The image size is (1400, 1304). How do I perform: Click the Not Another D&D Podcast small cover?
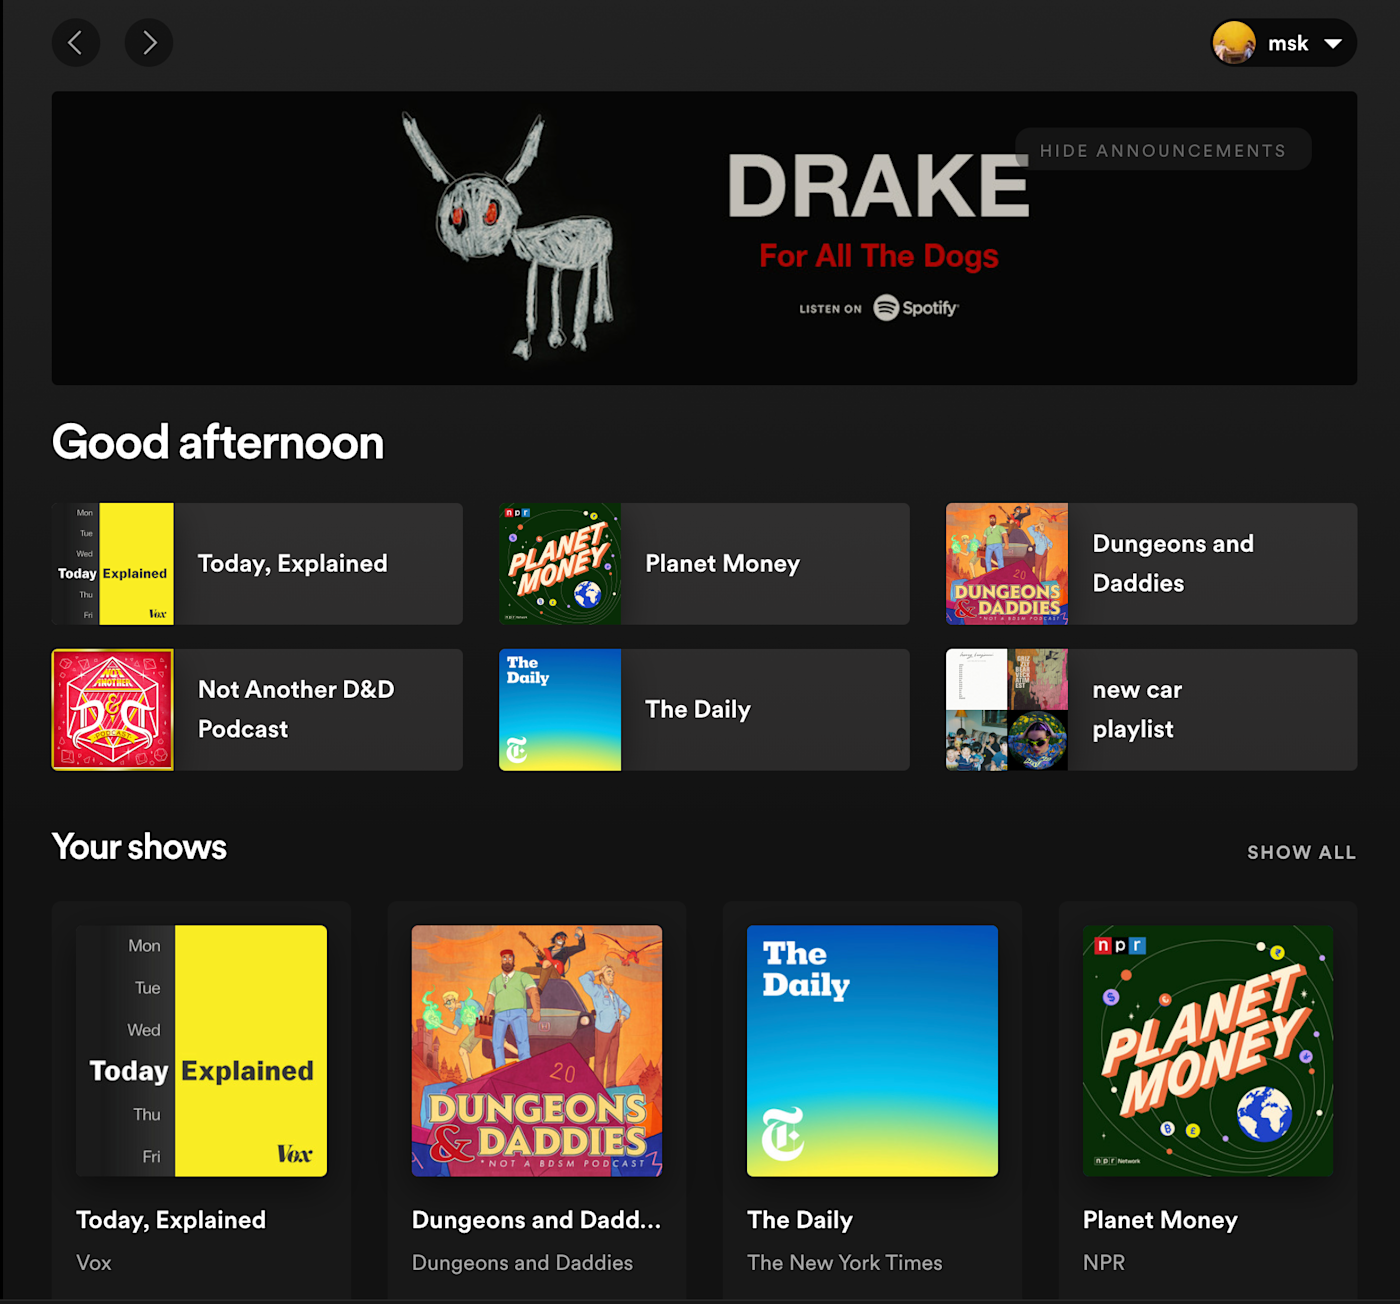click(x=113, y=710)
